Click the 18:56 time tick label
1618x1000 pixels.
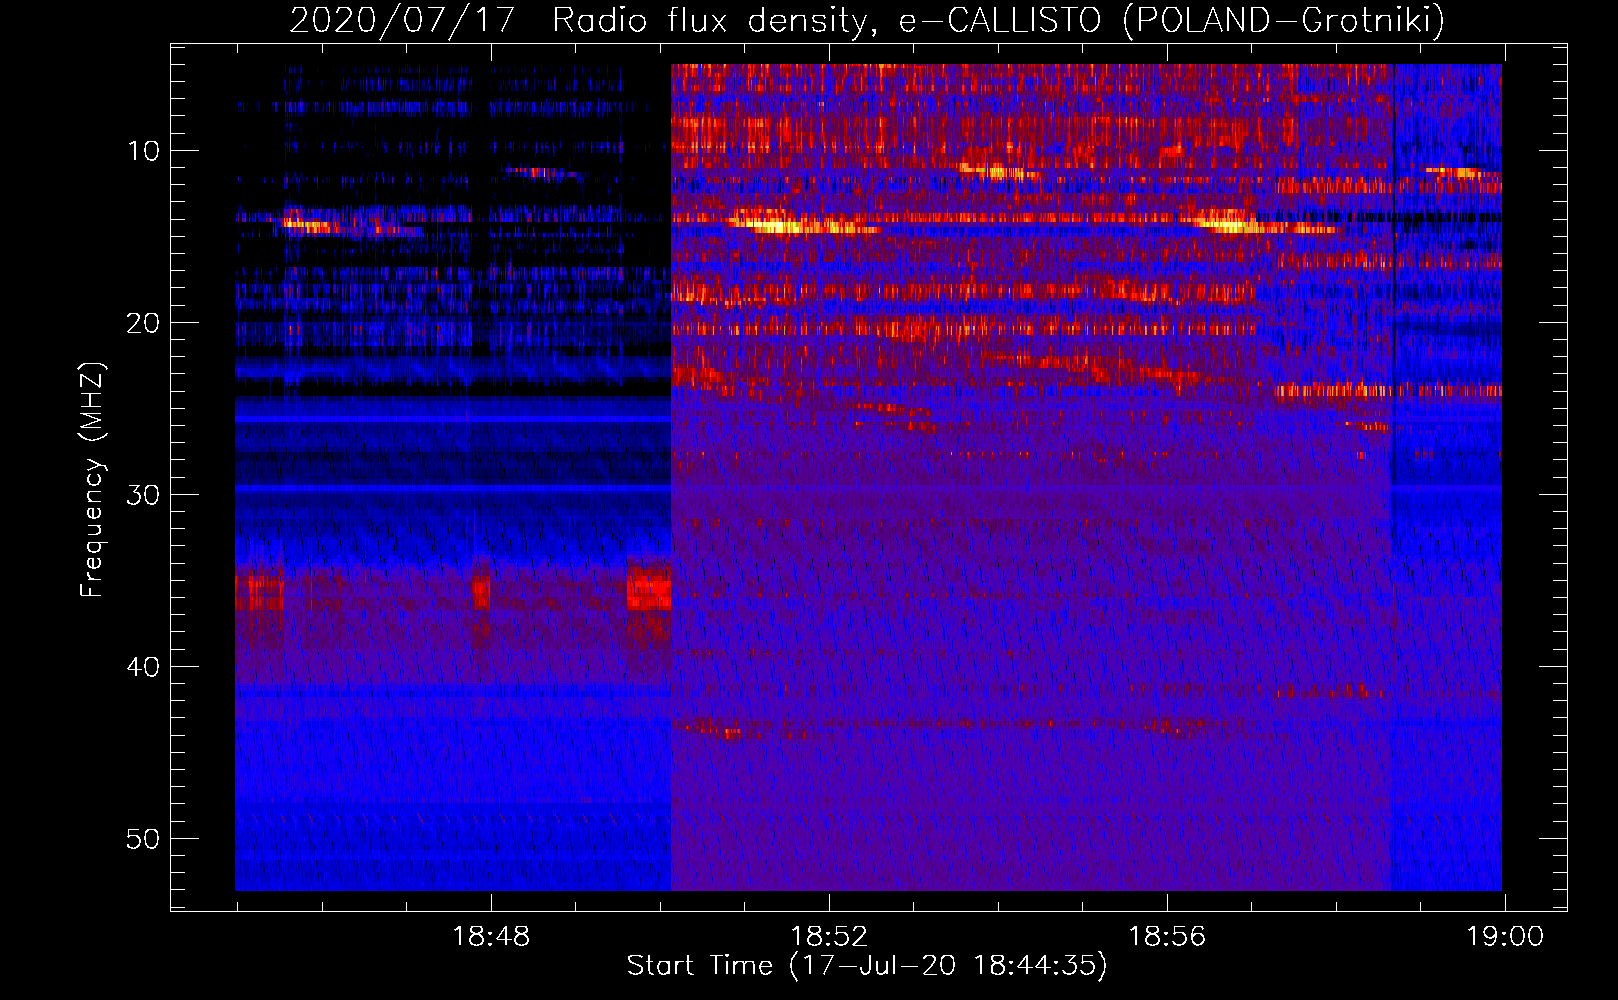point(1167,937)
